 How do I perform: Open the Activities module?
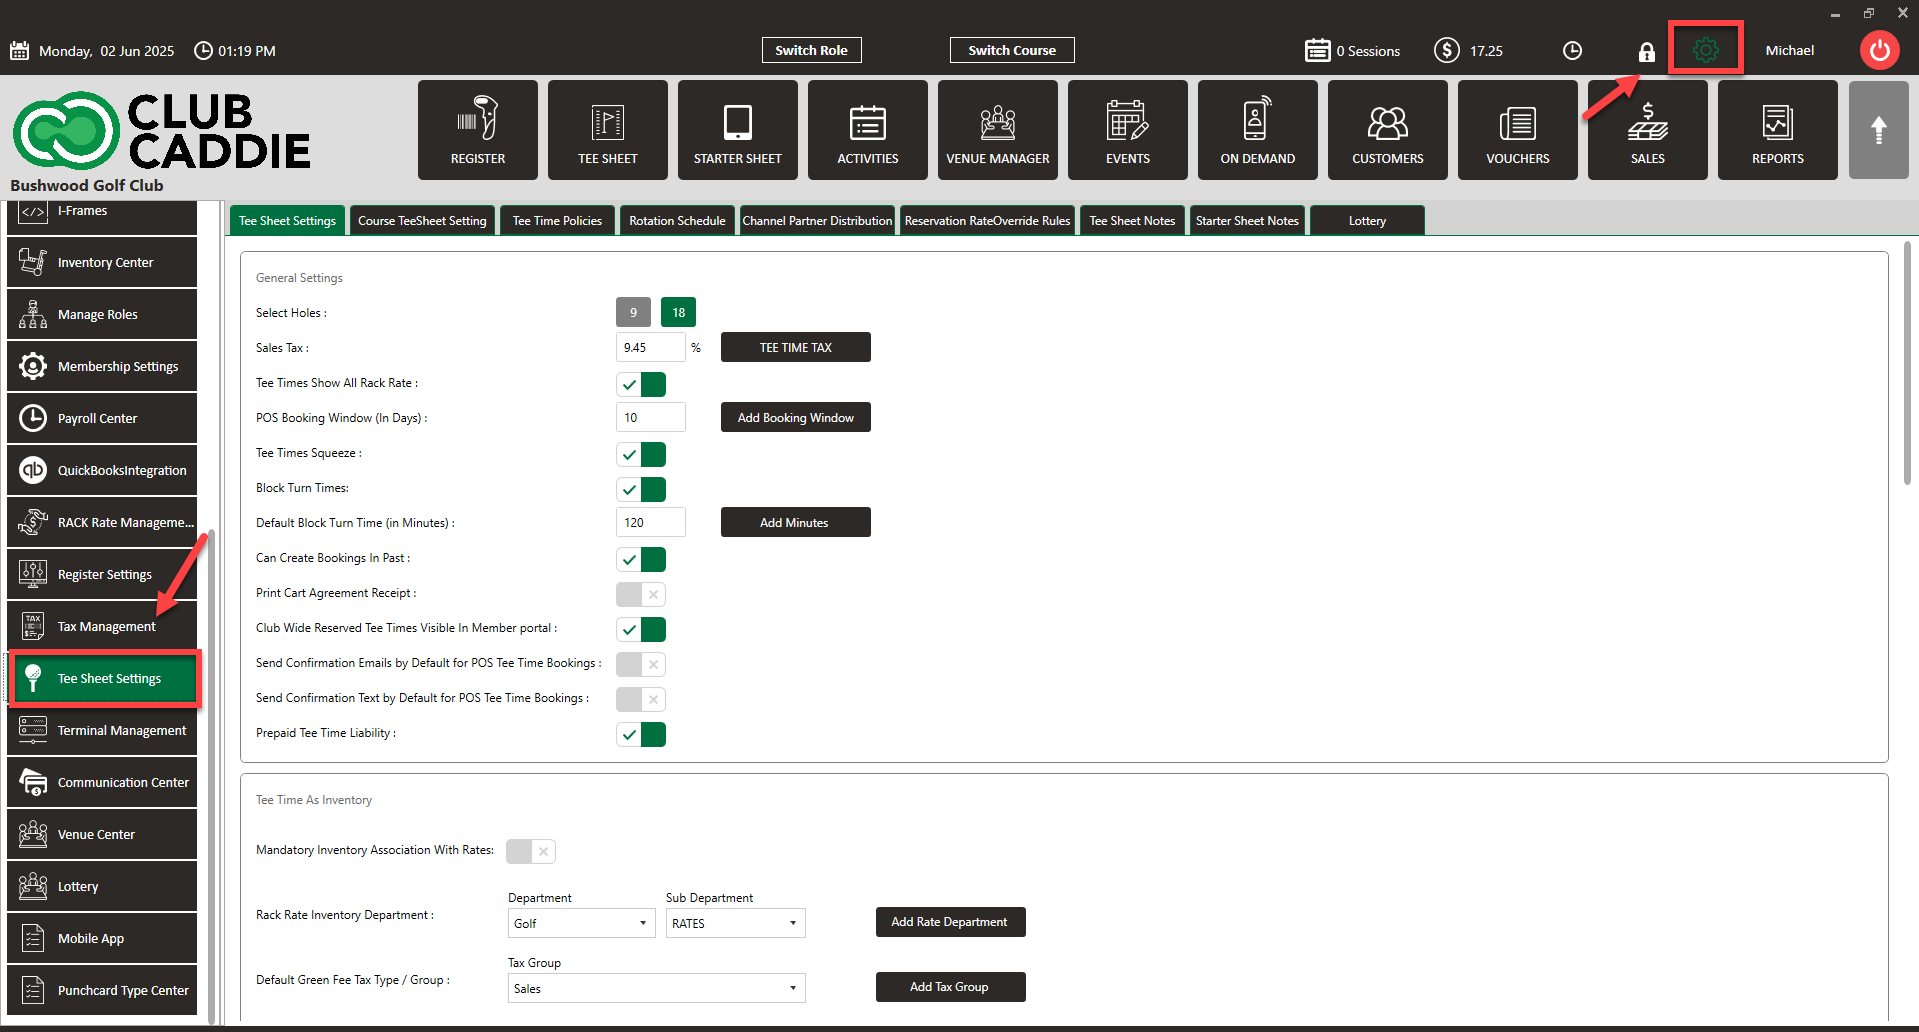(868, 130)
